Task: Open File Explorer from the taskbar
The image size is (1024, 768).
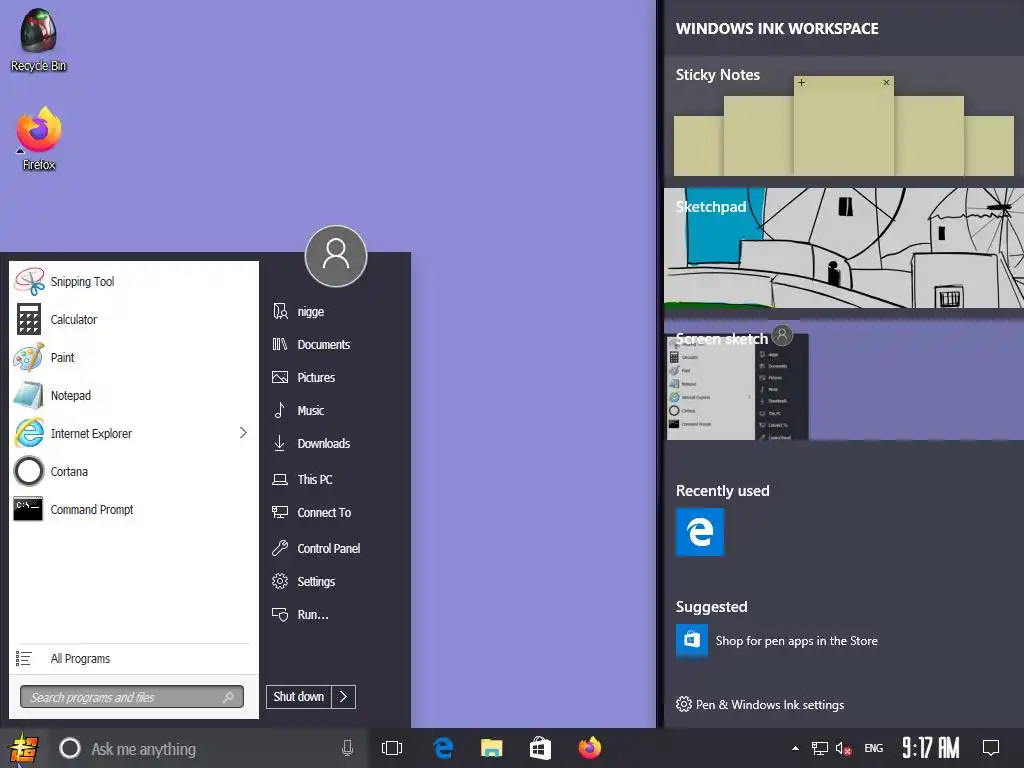Action: pos(491,748)
